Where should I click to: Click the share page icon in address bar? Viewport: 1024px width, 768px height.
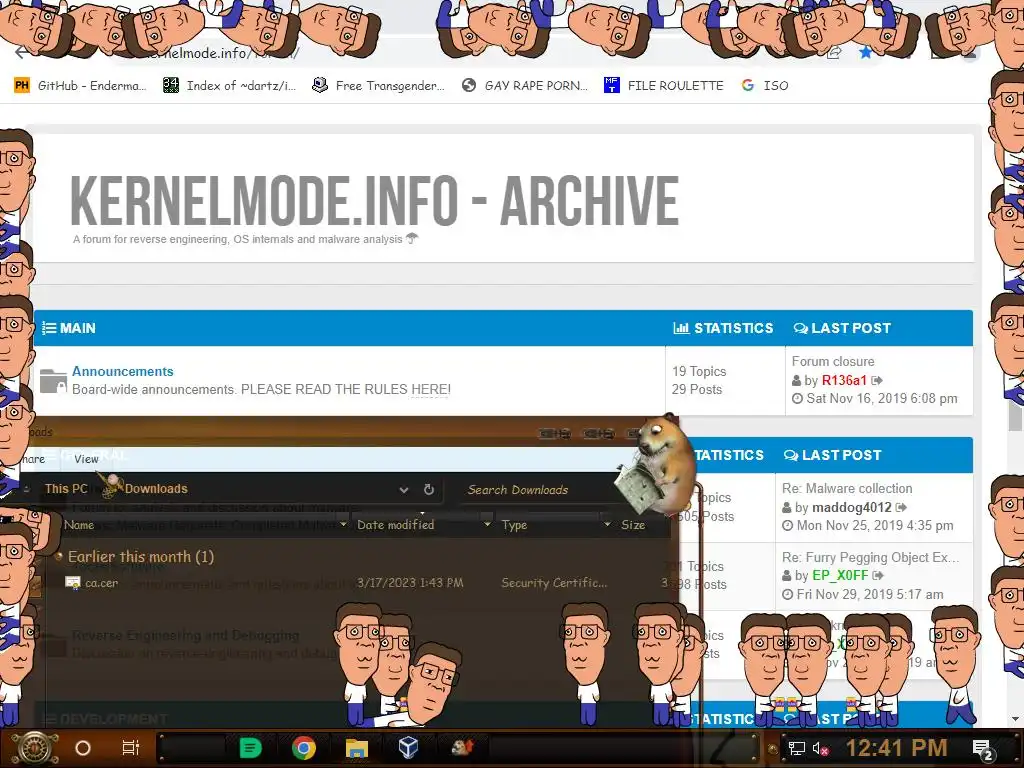coord(834,54)
